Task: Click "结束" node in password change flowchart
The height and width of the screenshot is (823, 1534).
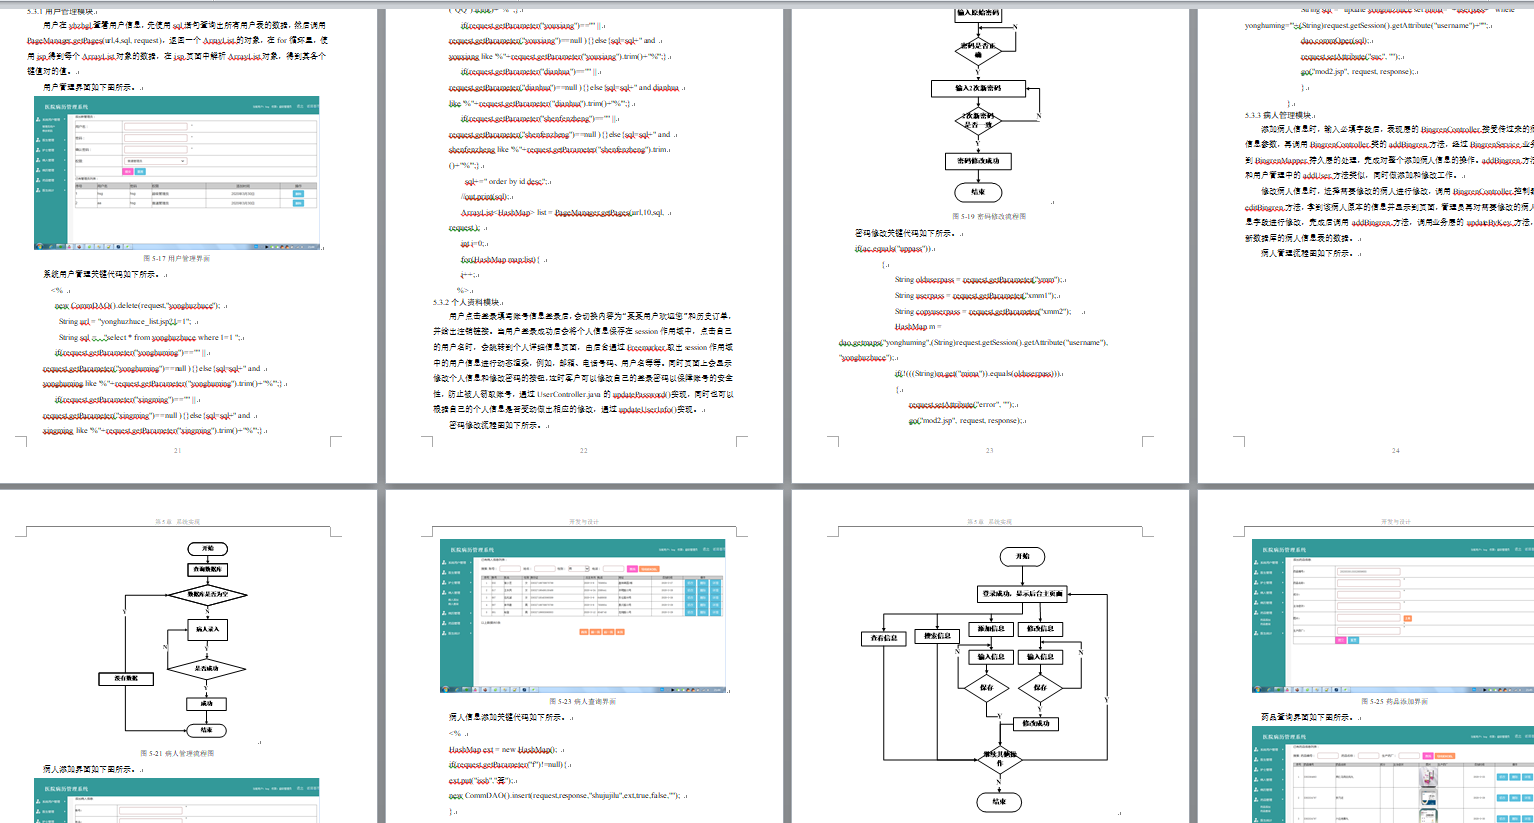Action: 978,192
